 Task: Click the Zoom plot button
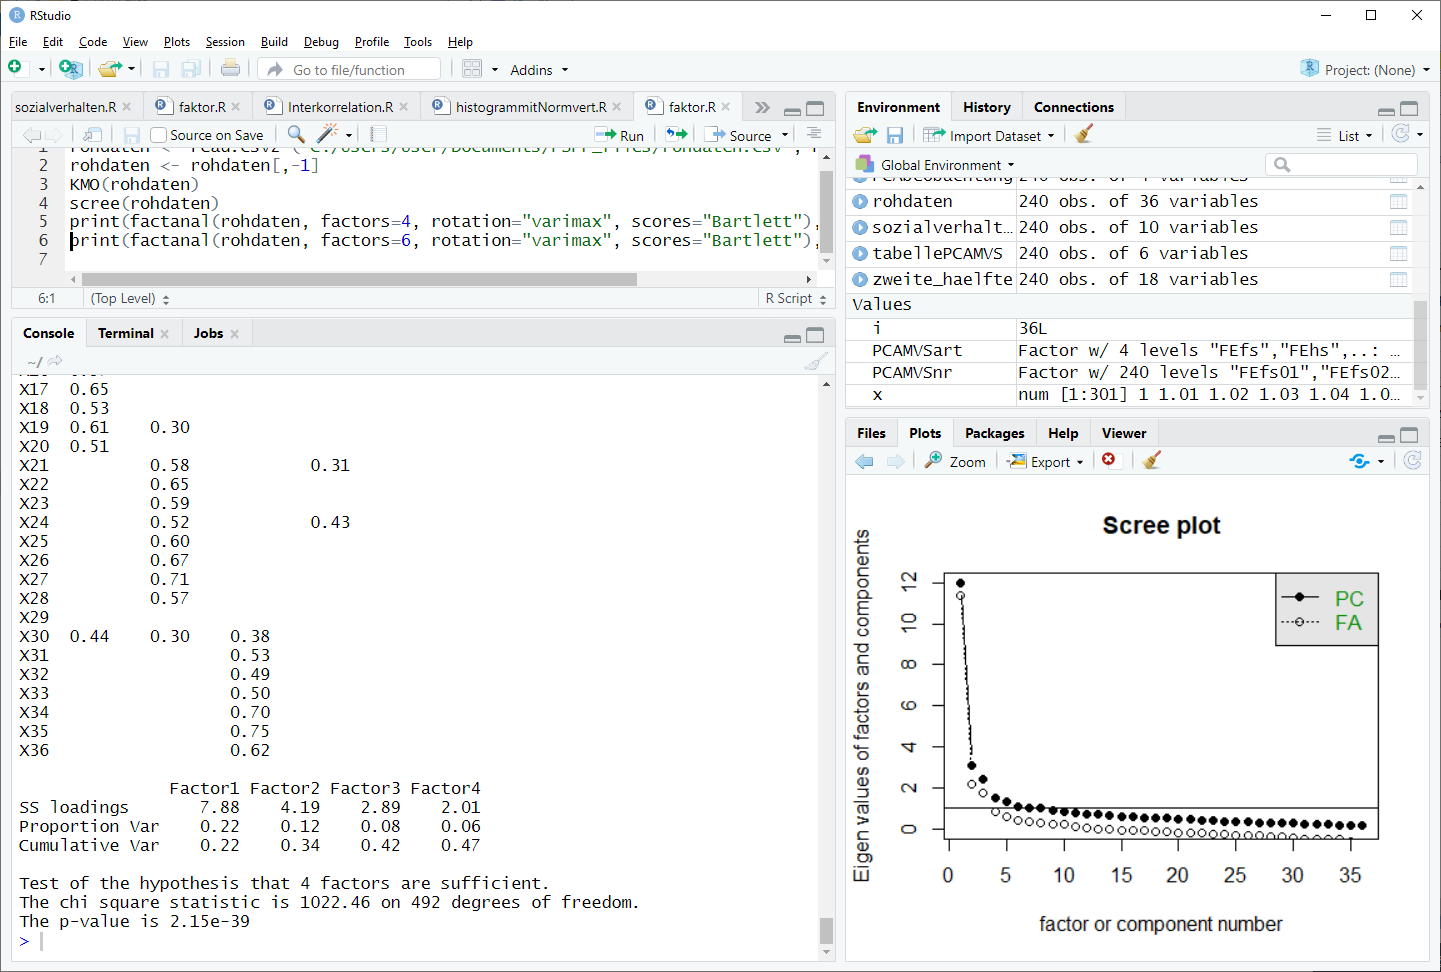(x=955, y=461)
